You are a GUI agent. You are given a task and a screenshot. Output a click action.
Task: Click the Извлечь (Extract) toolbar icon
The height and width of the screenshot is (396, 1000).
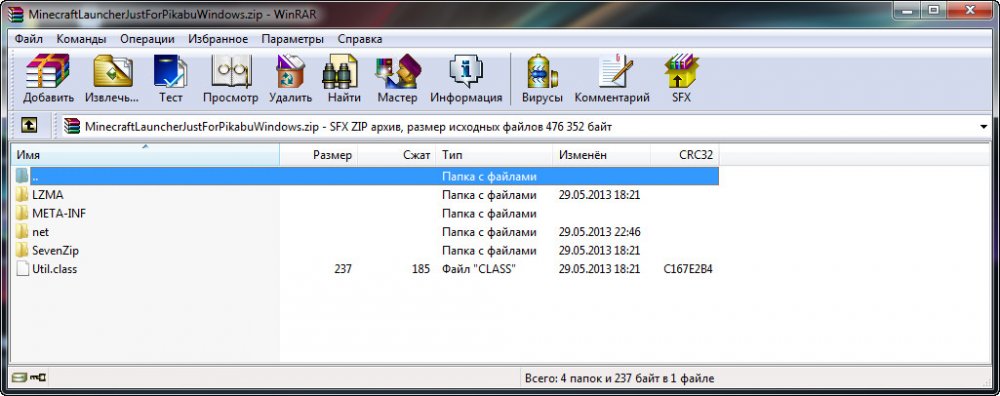pyautogui.click(x=112, y=71)
